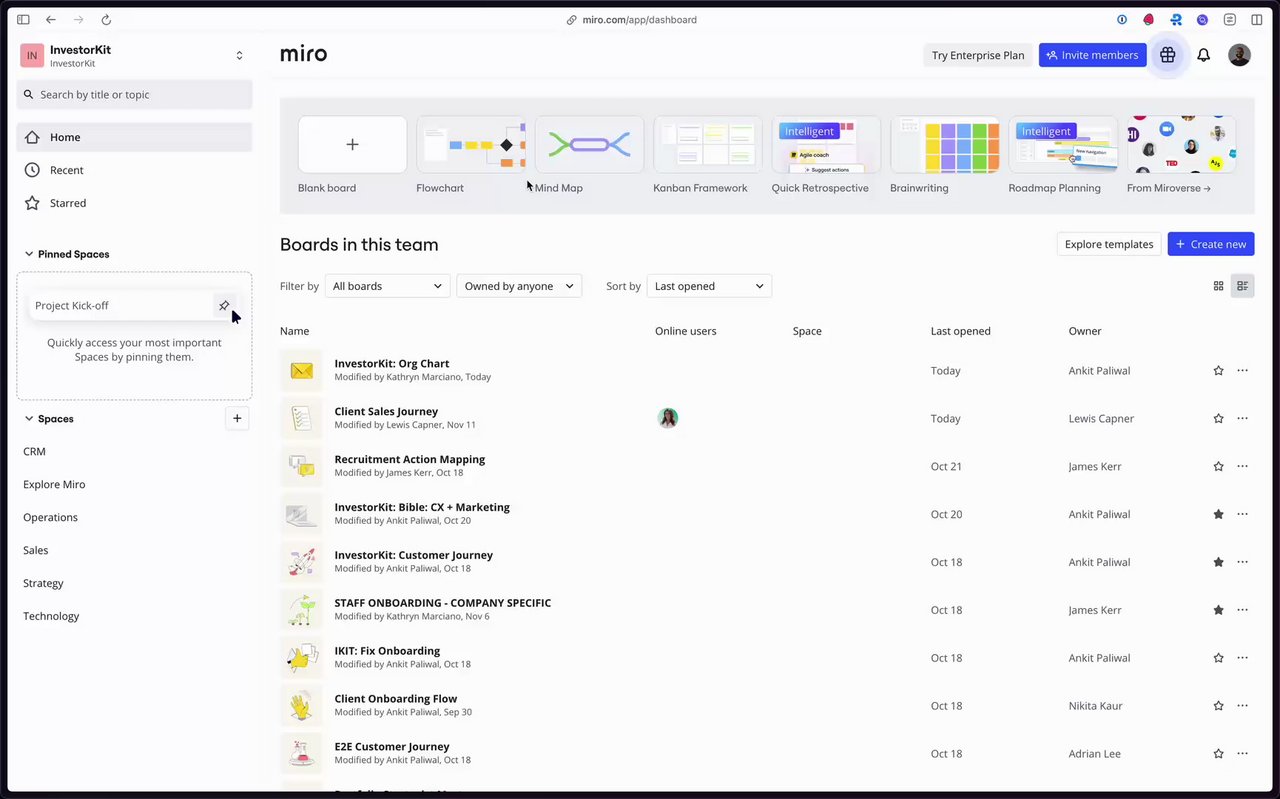Open Starred in sidebar
Viewport: 1280px width, 799px height.
[134, 203]
